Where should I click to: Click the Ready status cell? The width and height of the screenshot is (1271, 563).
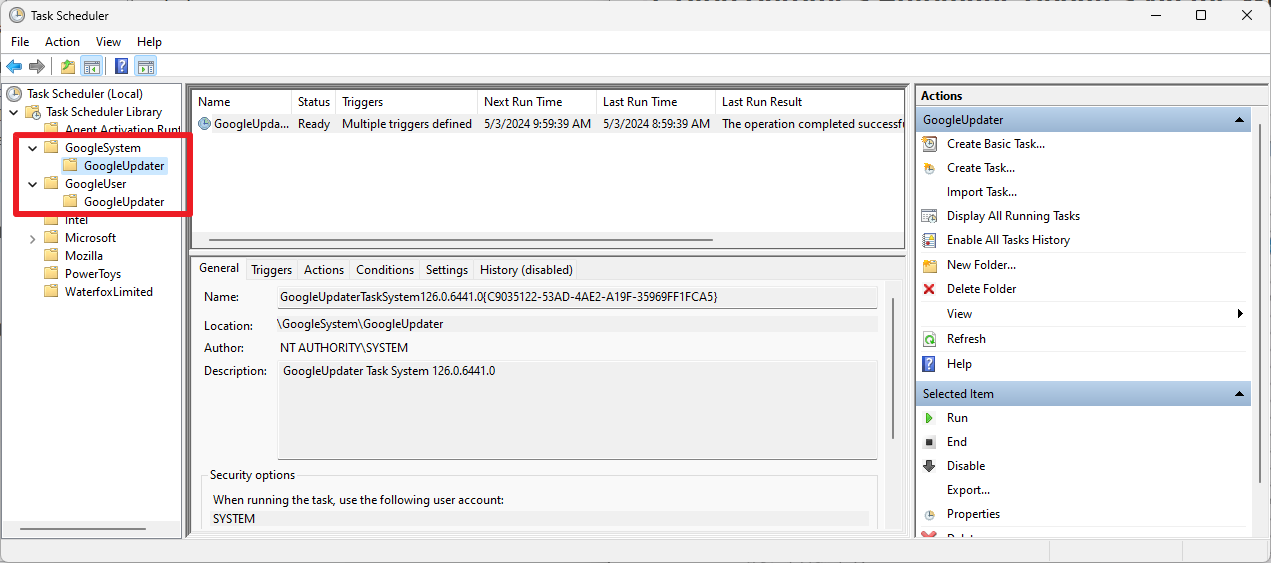pyautogui.click(x=314, y=124)
